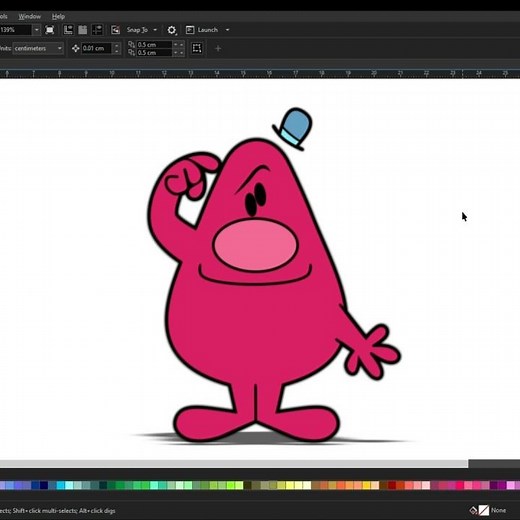Viewport: 520px width, 520px height.
Task: Open the Snap To dropdown
Action: coord(141,30)
